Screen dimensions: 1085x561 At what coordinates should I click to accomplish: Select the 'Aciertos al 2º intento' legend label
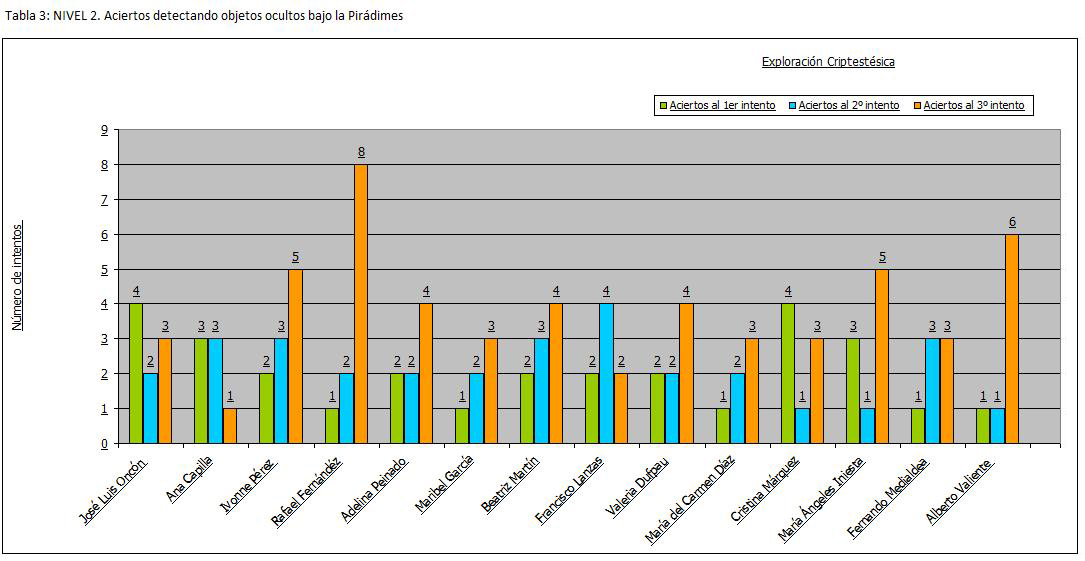pyautogui.click(x=849, y=105)
